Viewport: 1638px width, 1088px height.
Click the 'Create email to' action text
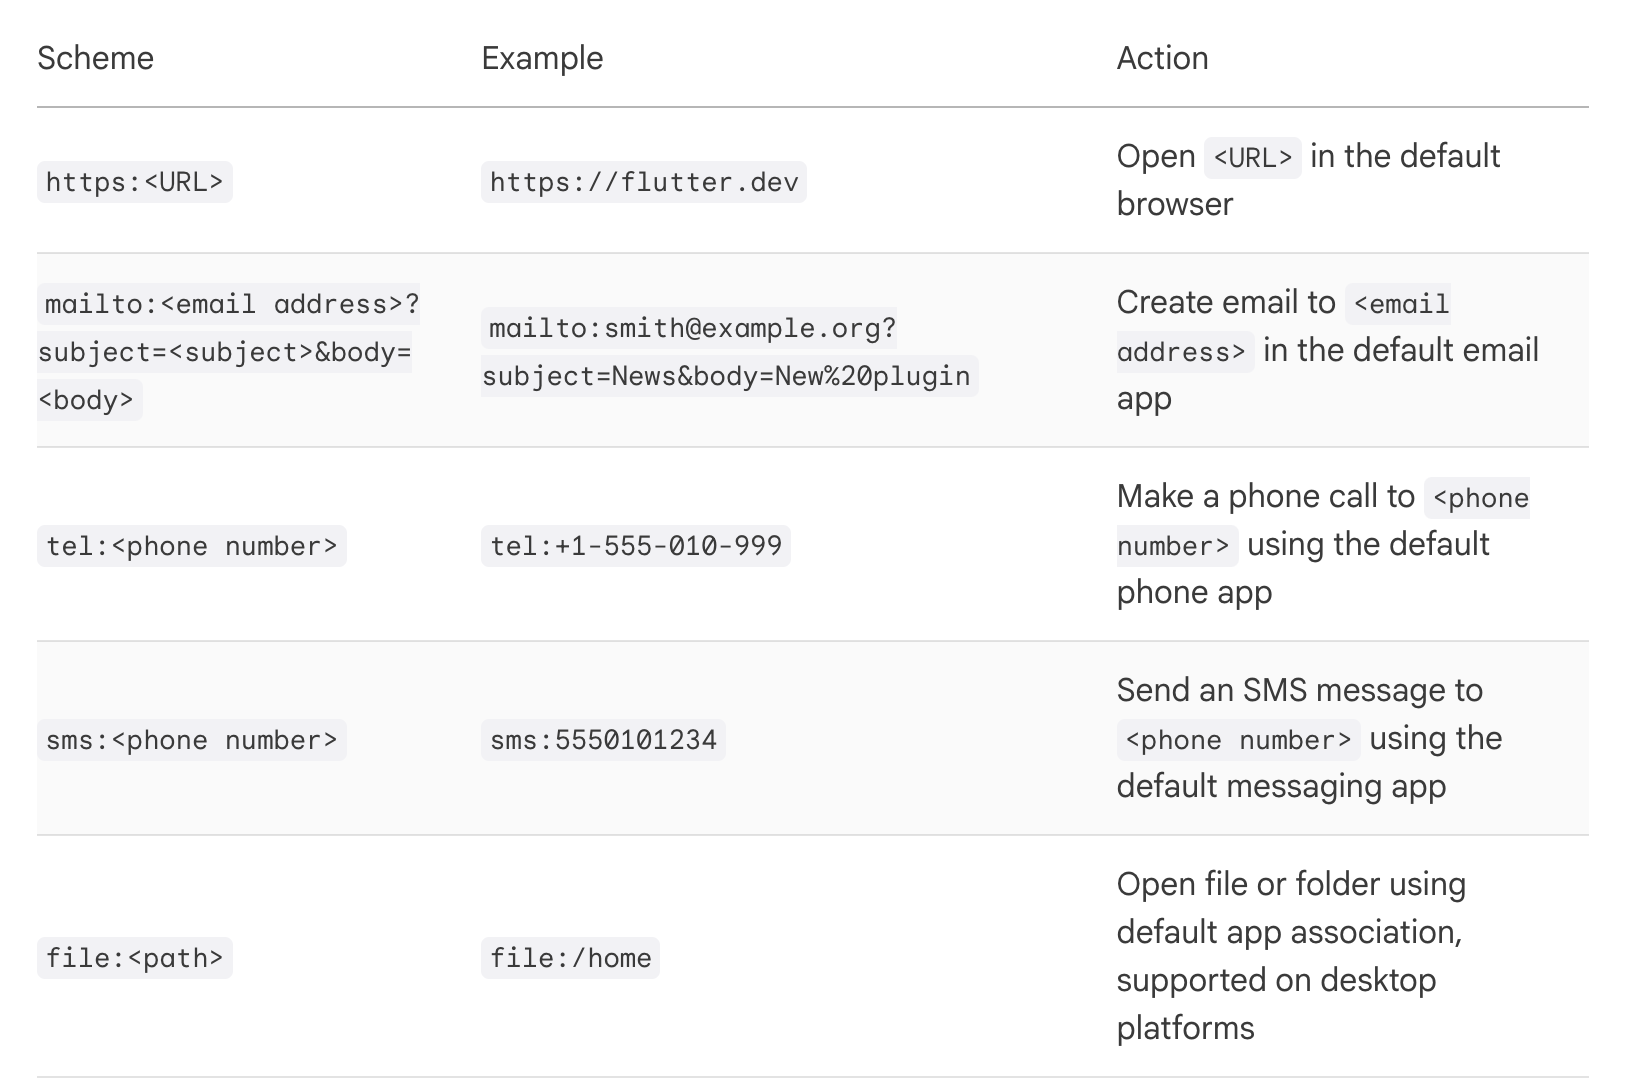[1226, 302]
